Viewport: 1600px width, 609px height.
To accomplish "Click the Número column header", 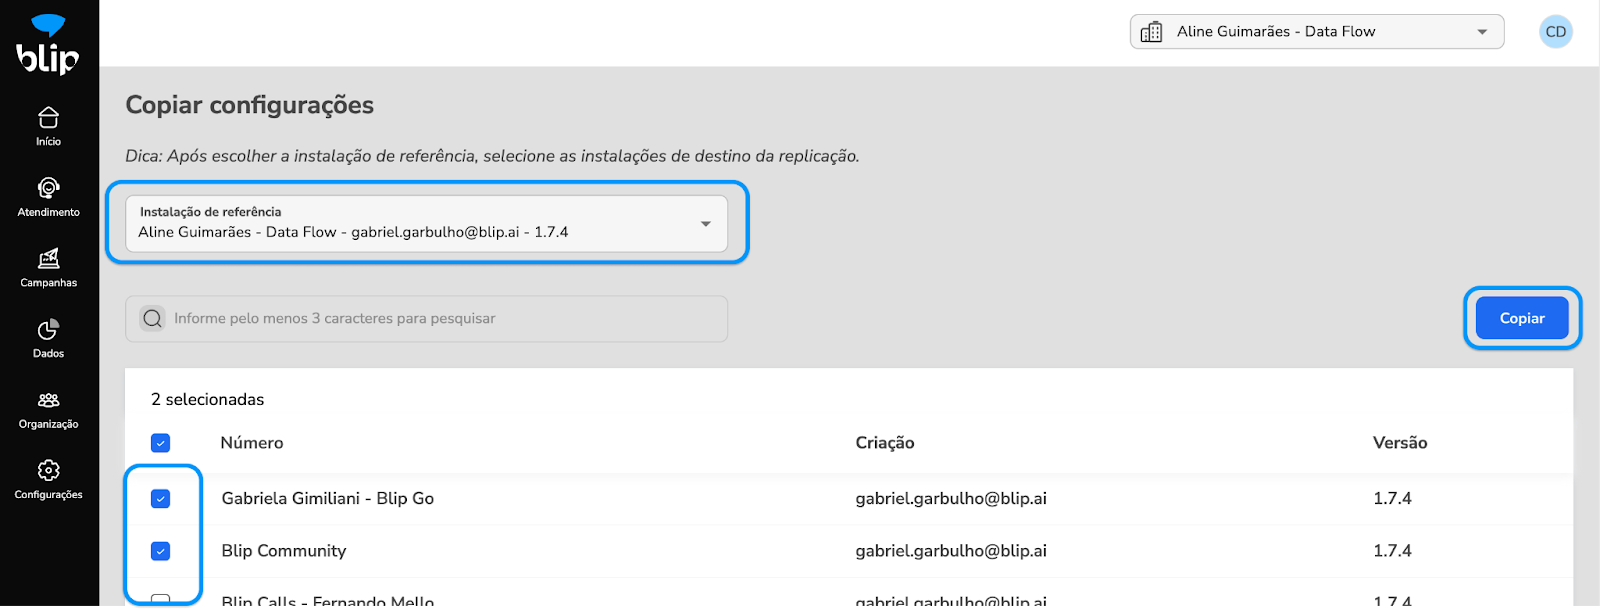I will click(252, 443).
